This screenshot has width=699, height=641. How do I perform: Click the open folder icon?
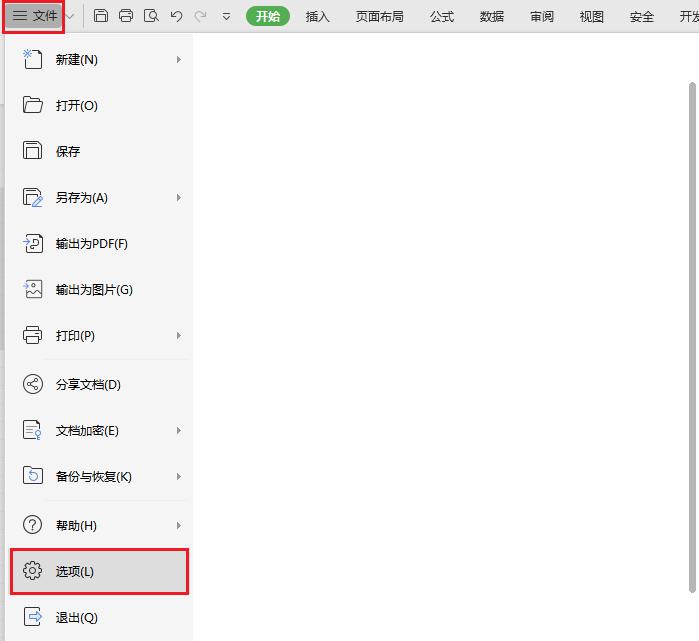(33, 105)
